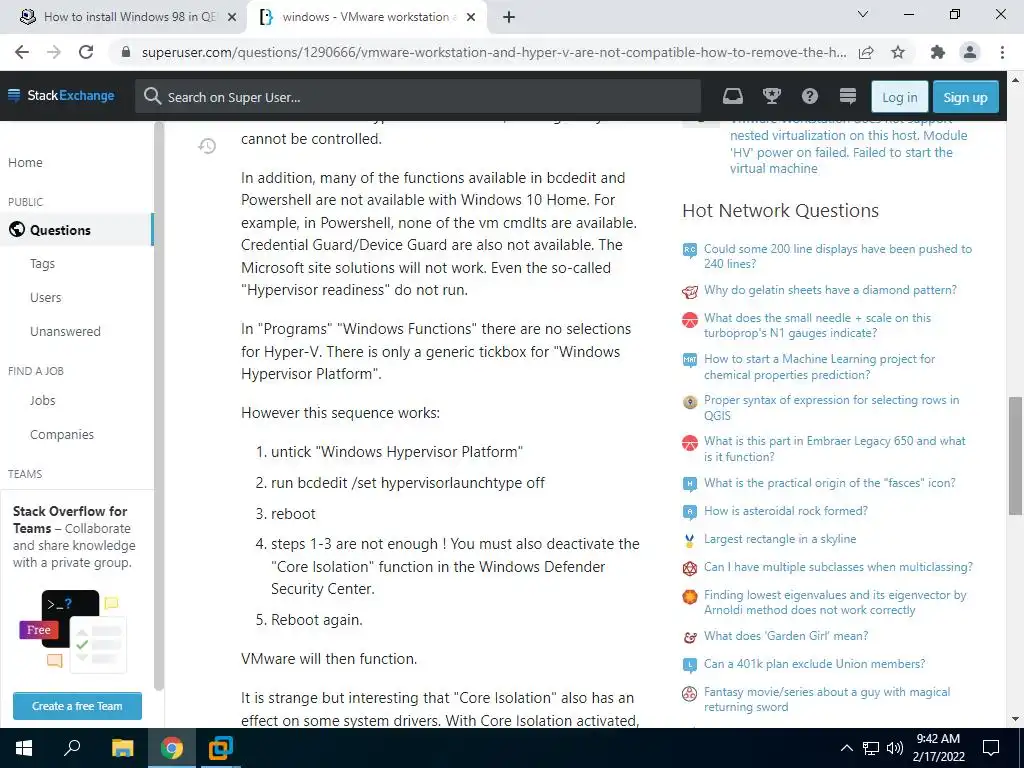The width and height of the screenshot is (1024, 768).
Task: Open Arnoldi method eigenvalues question
Action: pyautogui.click(x=835, y=602)
